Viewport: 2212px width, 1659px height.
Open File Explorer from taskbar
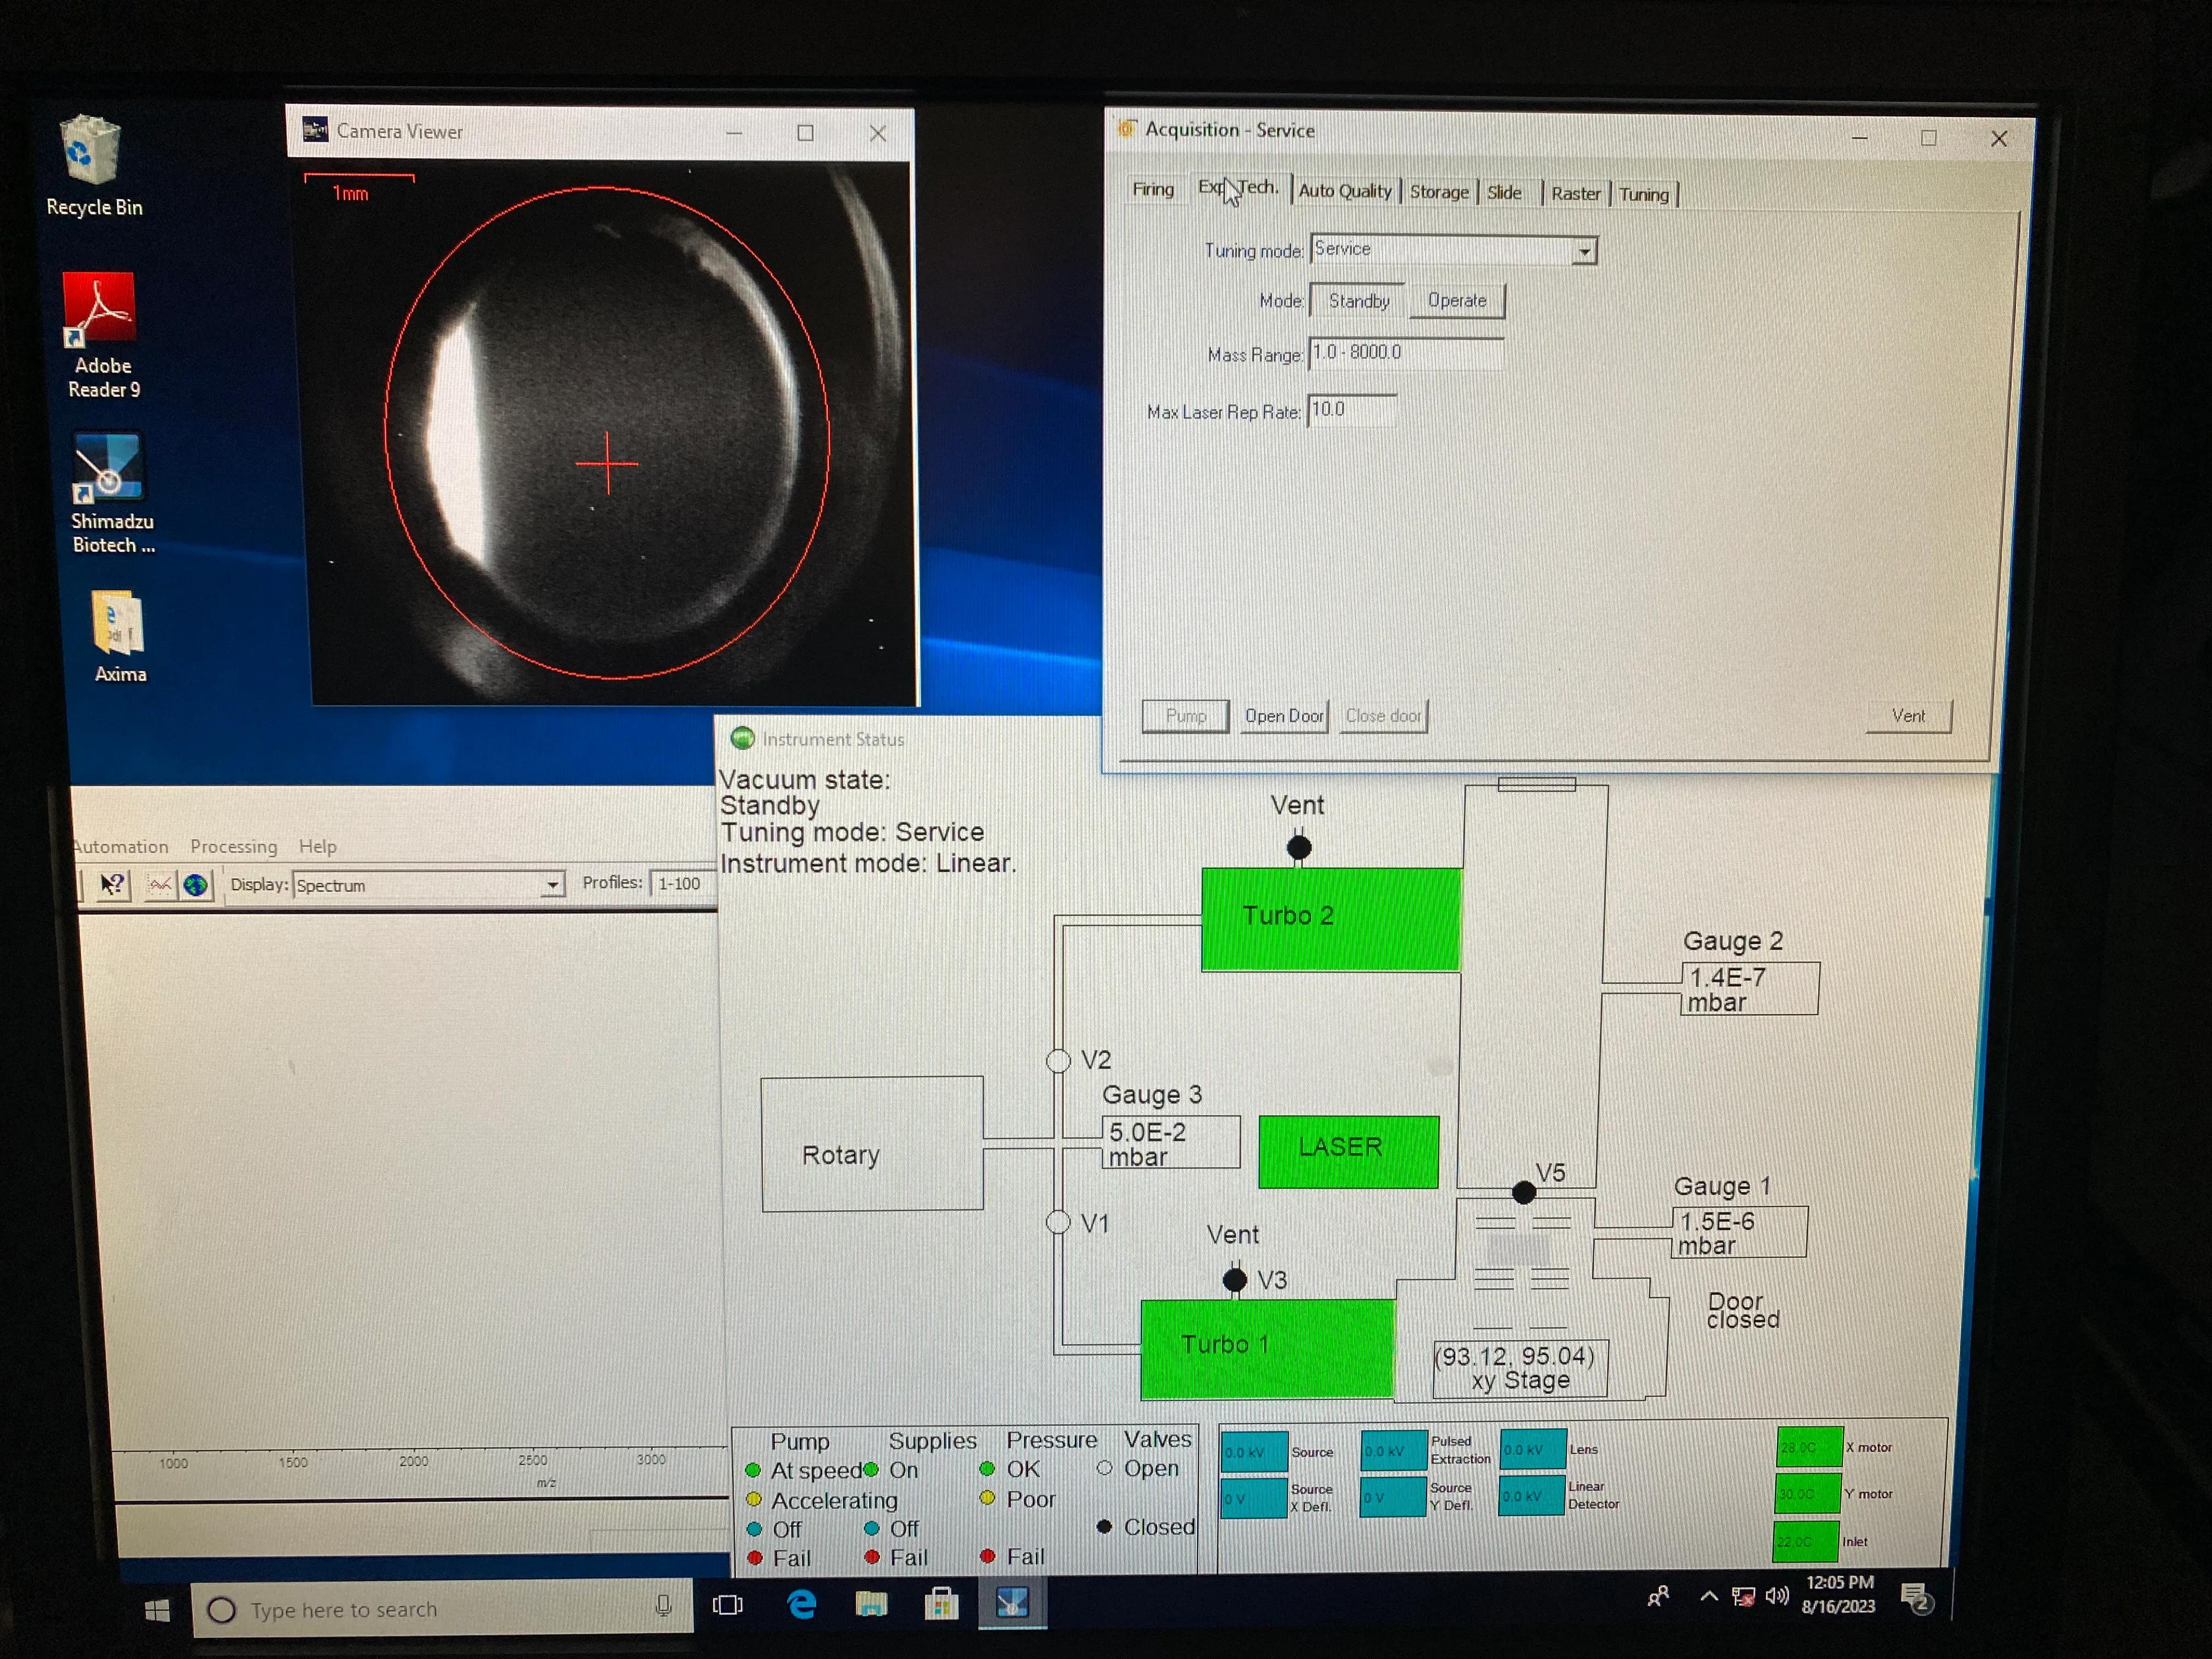coord(871,1605)
